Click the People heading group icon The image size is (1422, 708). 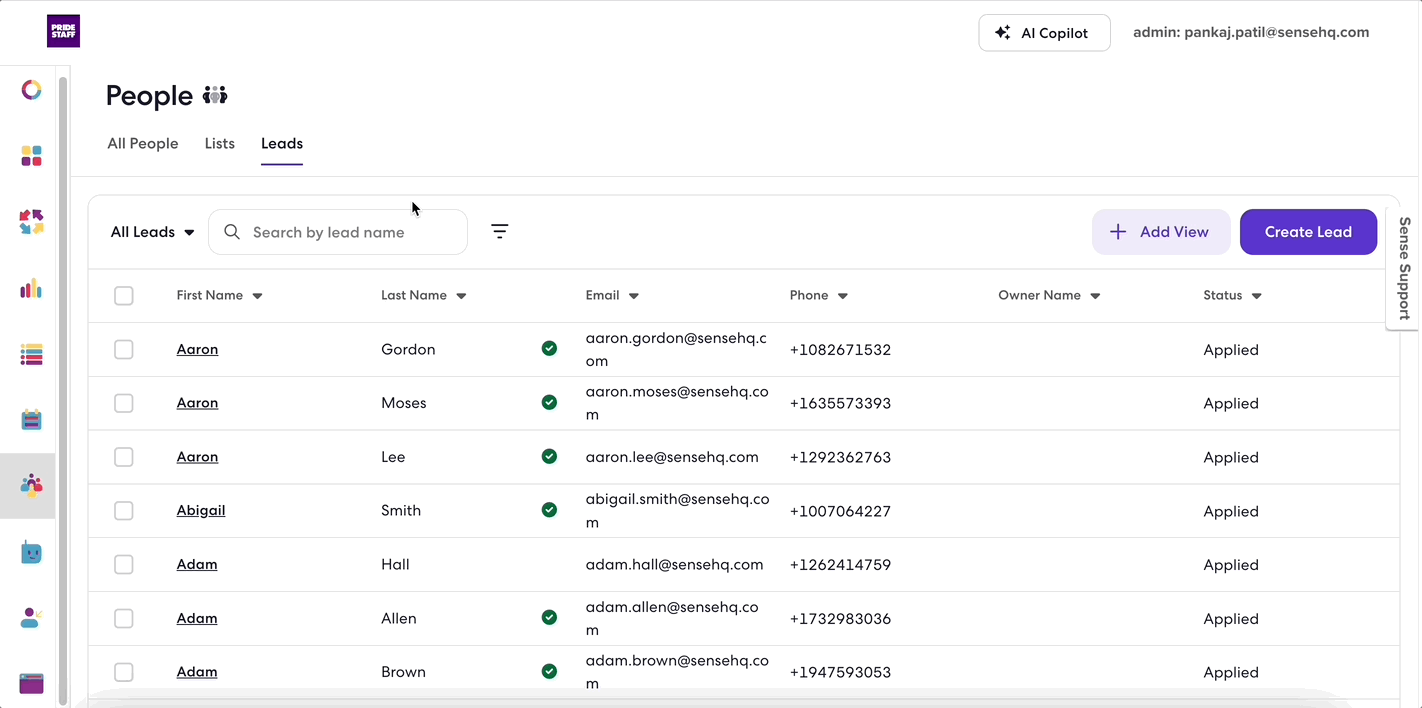(x=215, y=95)
